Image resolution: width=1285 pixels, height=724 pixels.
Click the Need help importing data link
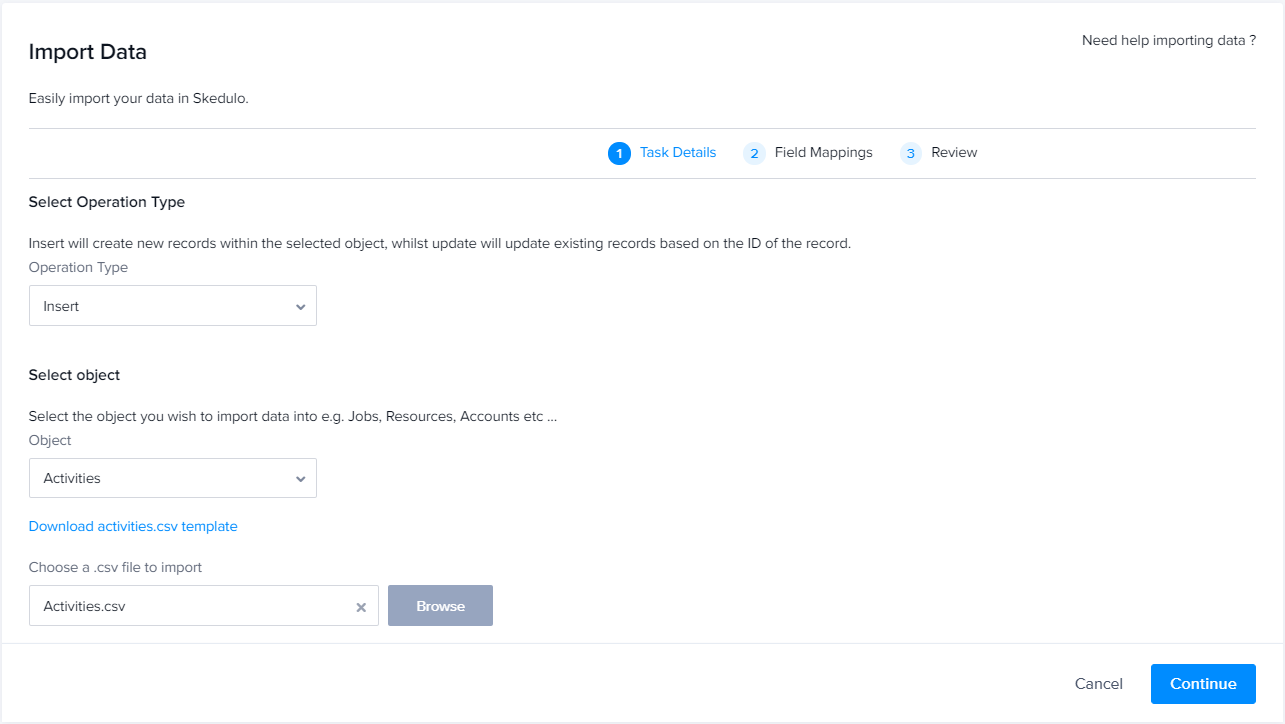pos(1168,40)
